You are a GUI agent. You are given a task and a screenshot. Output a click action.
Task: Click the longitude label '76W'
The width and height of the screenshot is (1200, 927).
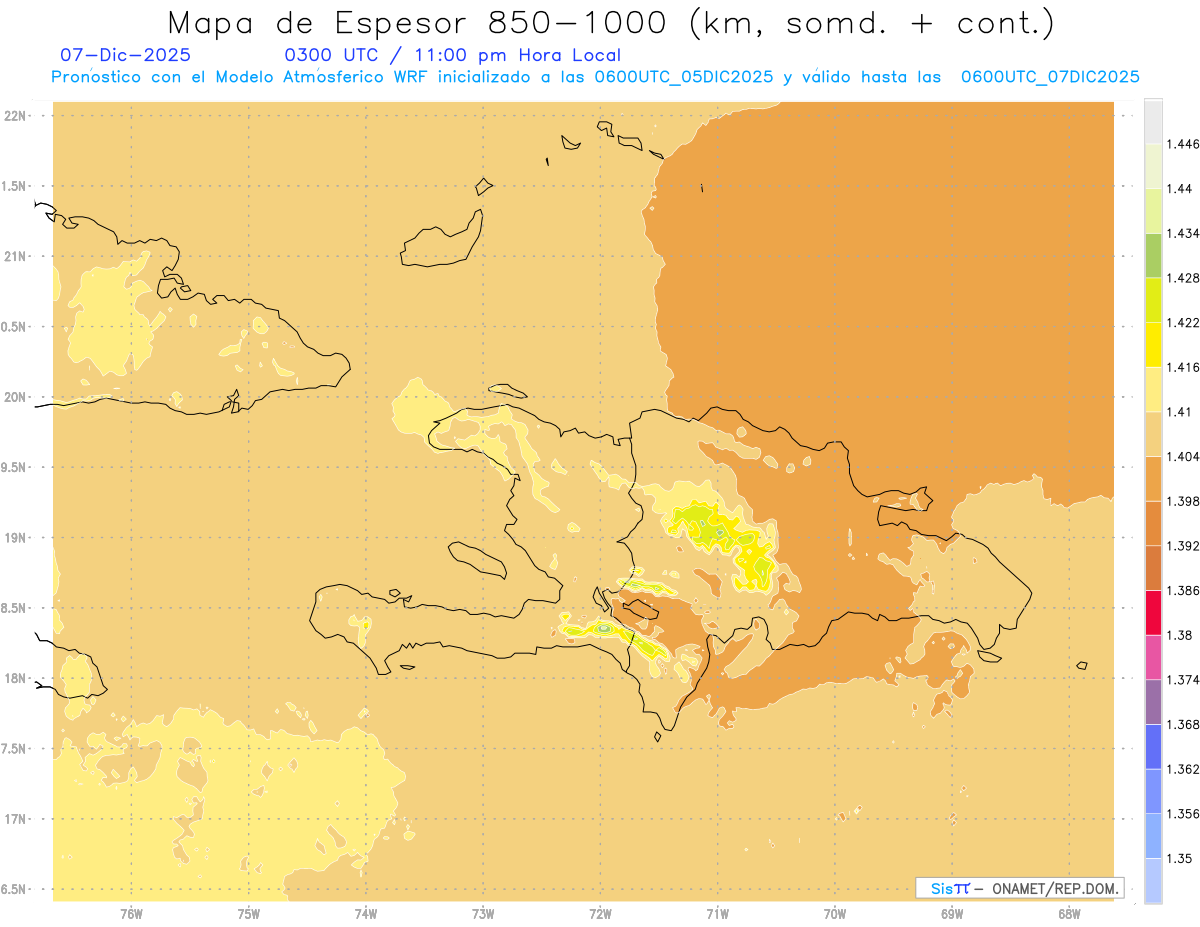131,913
